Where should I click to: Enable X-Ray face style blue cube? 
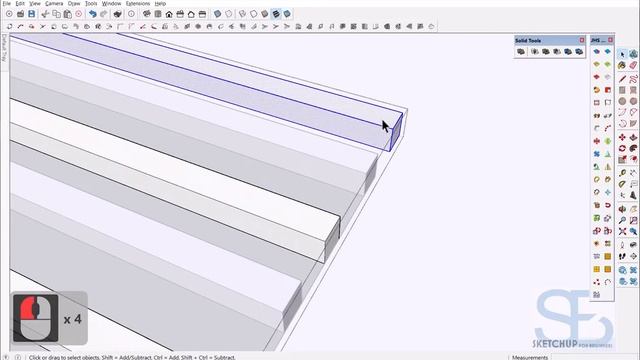tap(218, 14)
